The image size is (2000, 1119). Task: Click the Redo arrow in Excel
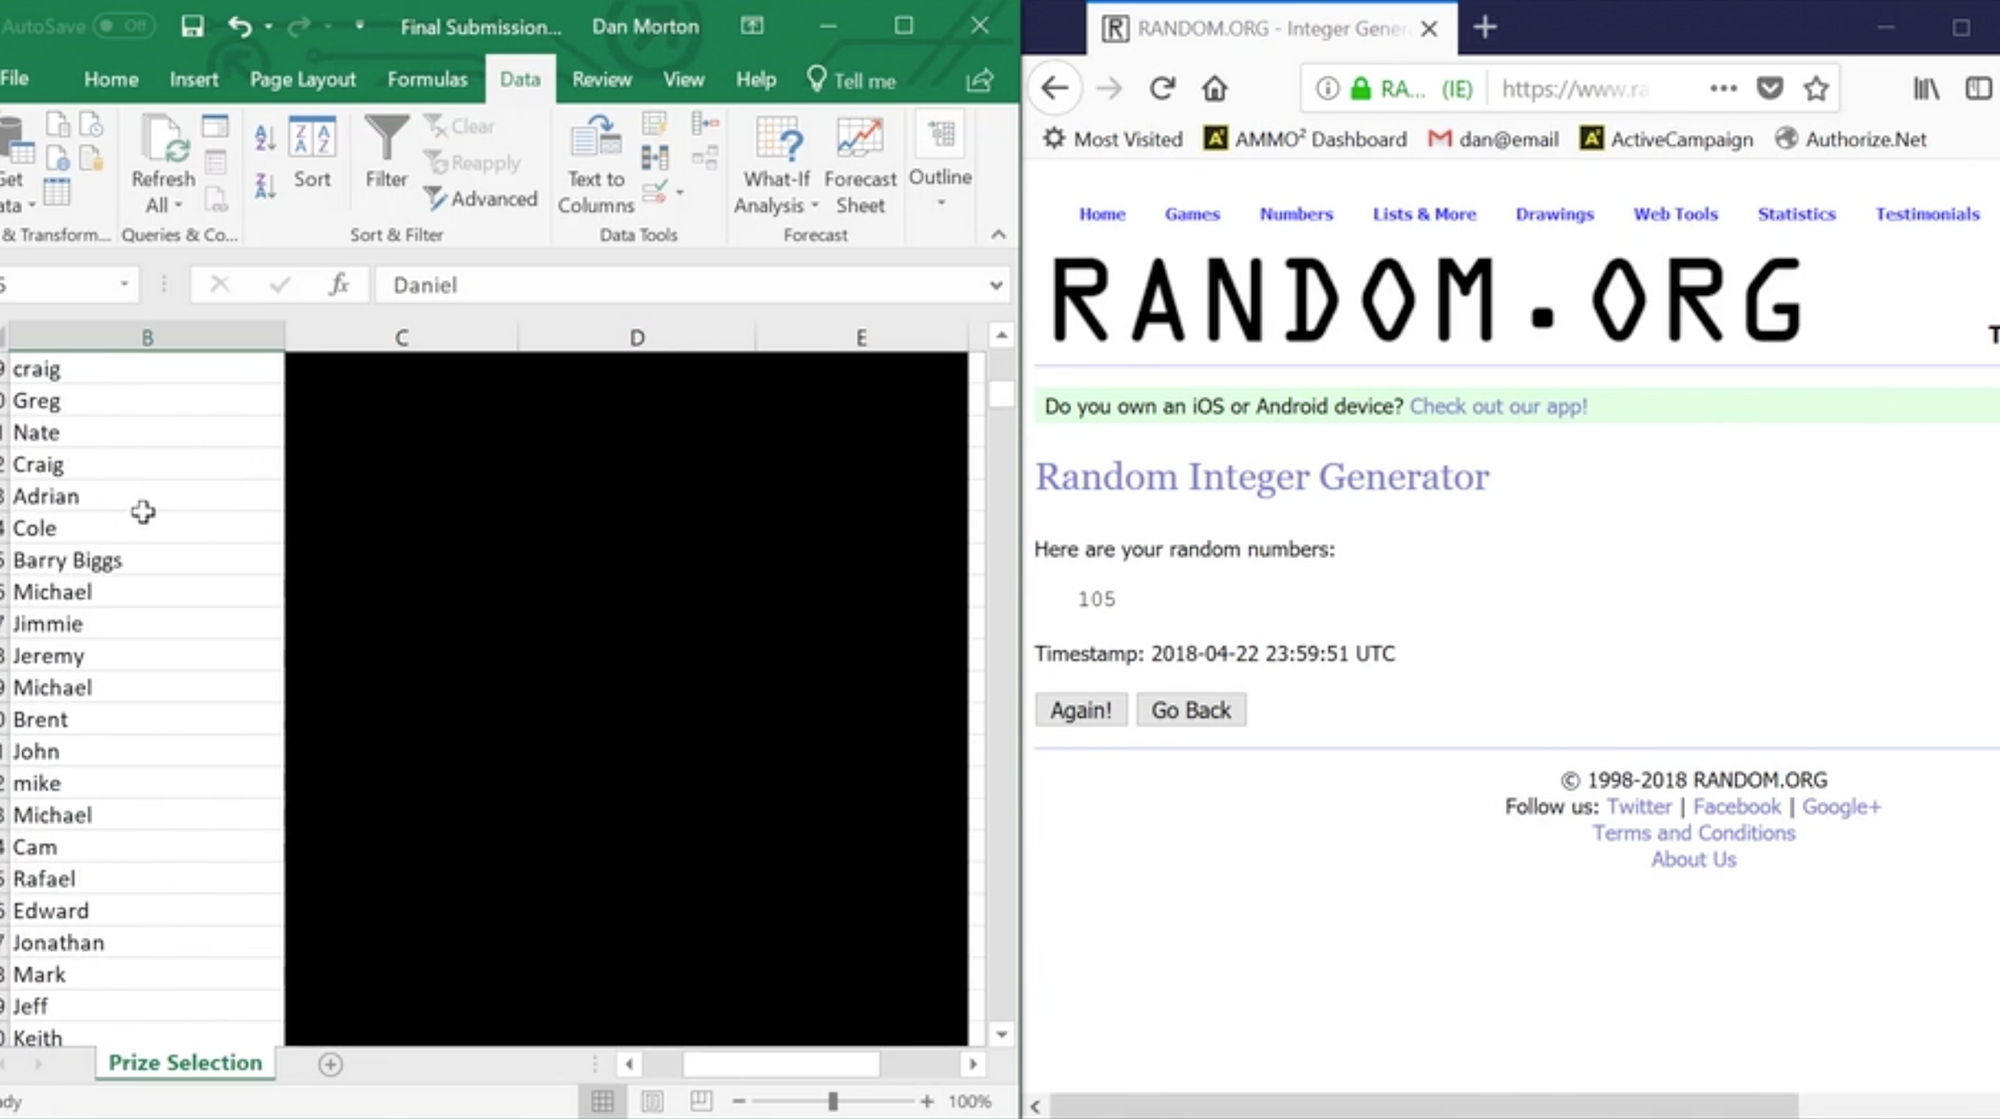tap(298, 27)
